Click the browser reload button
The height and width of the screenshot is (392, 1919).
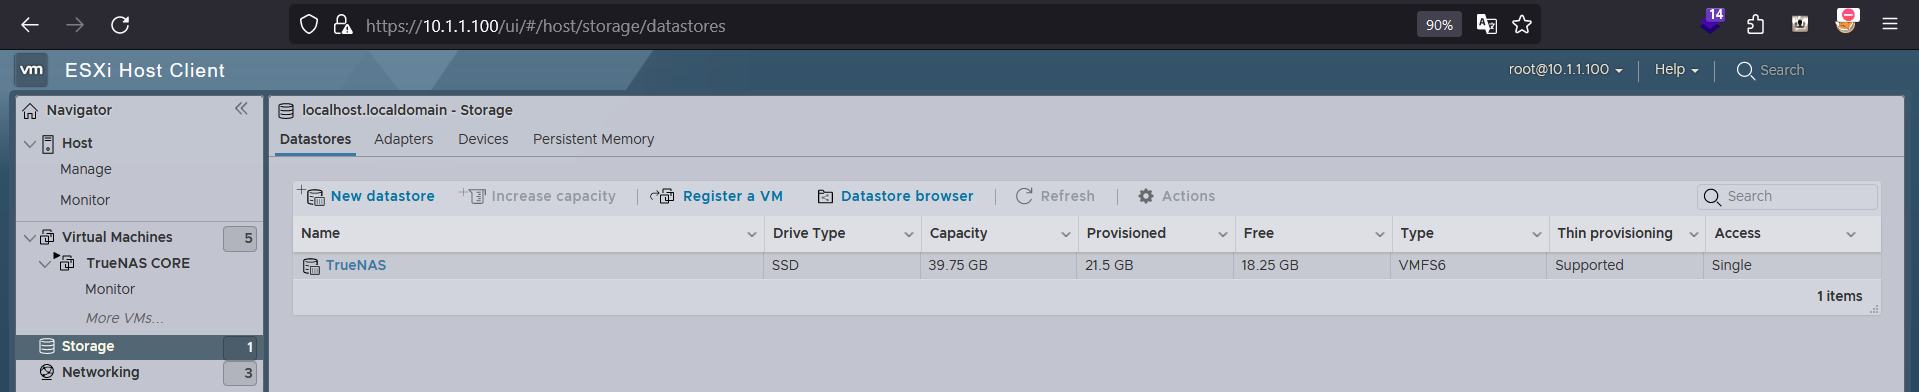click(120, 25)
